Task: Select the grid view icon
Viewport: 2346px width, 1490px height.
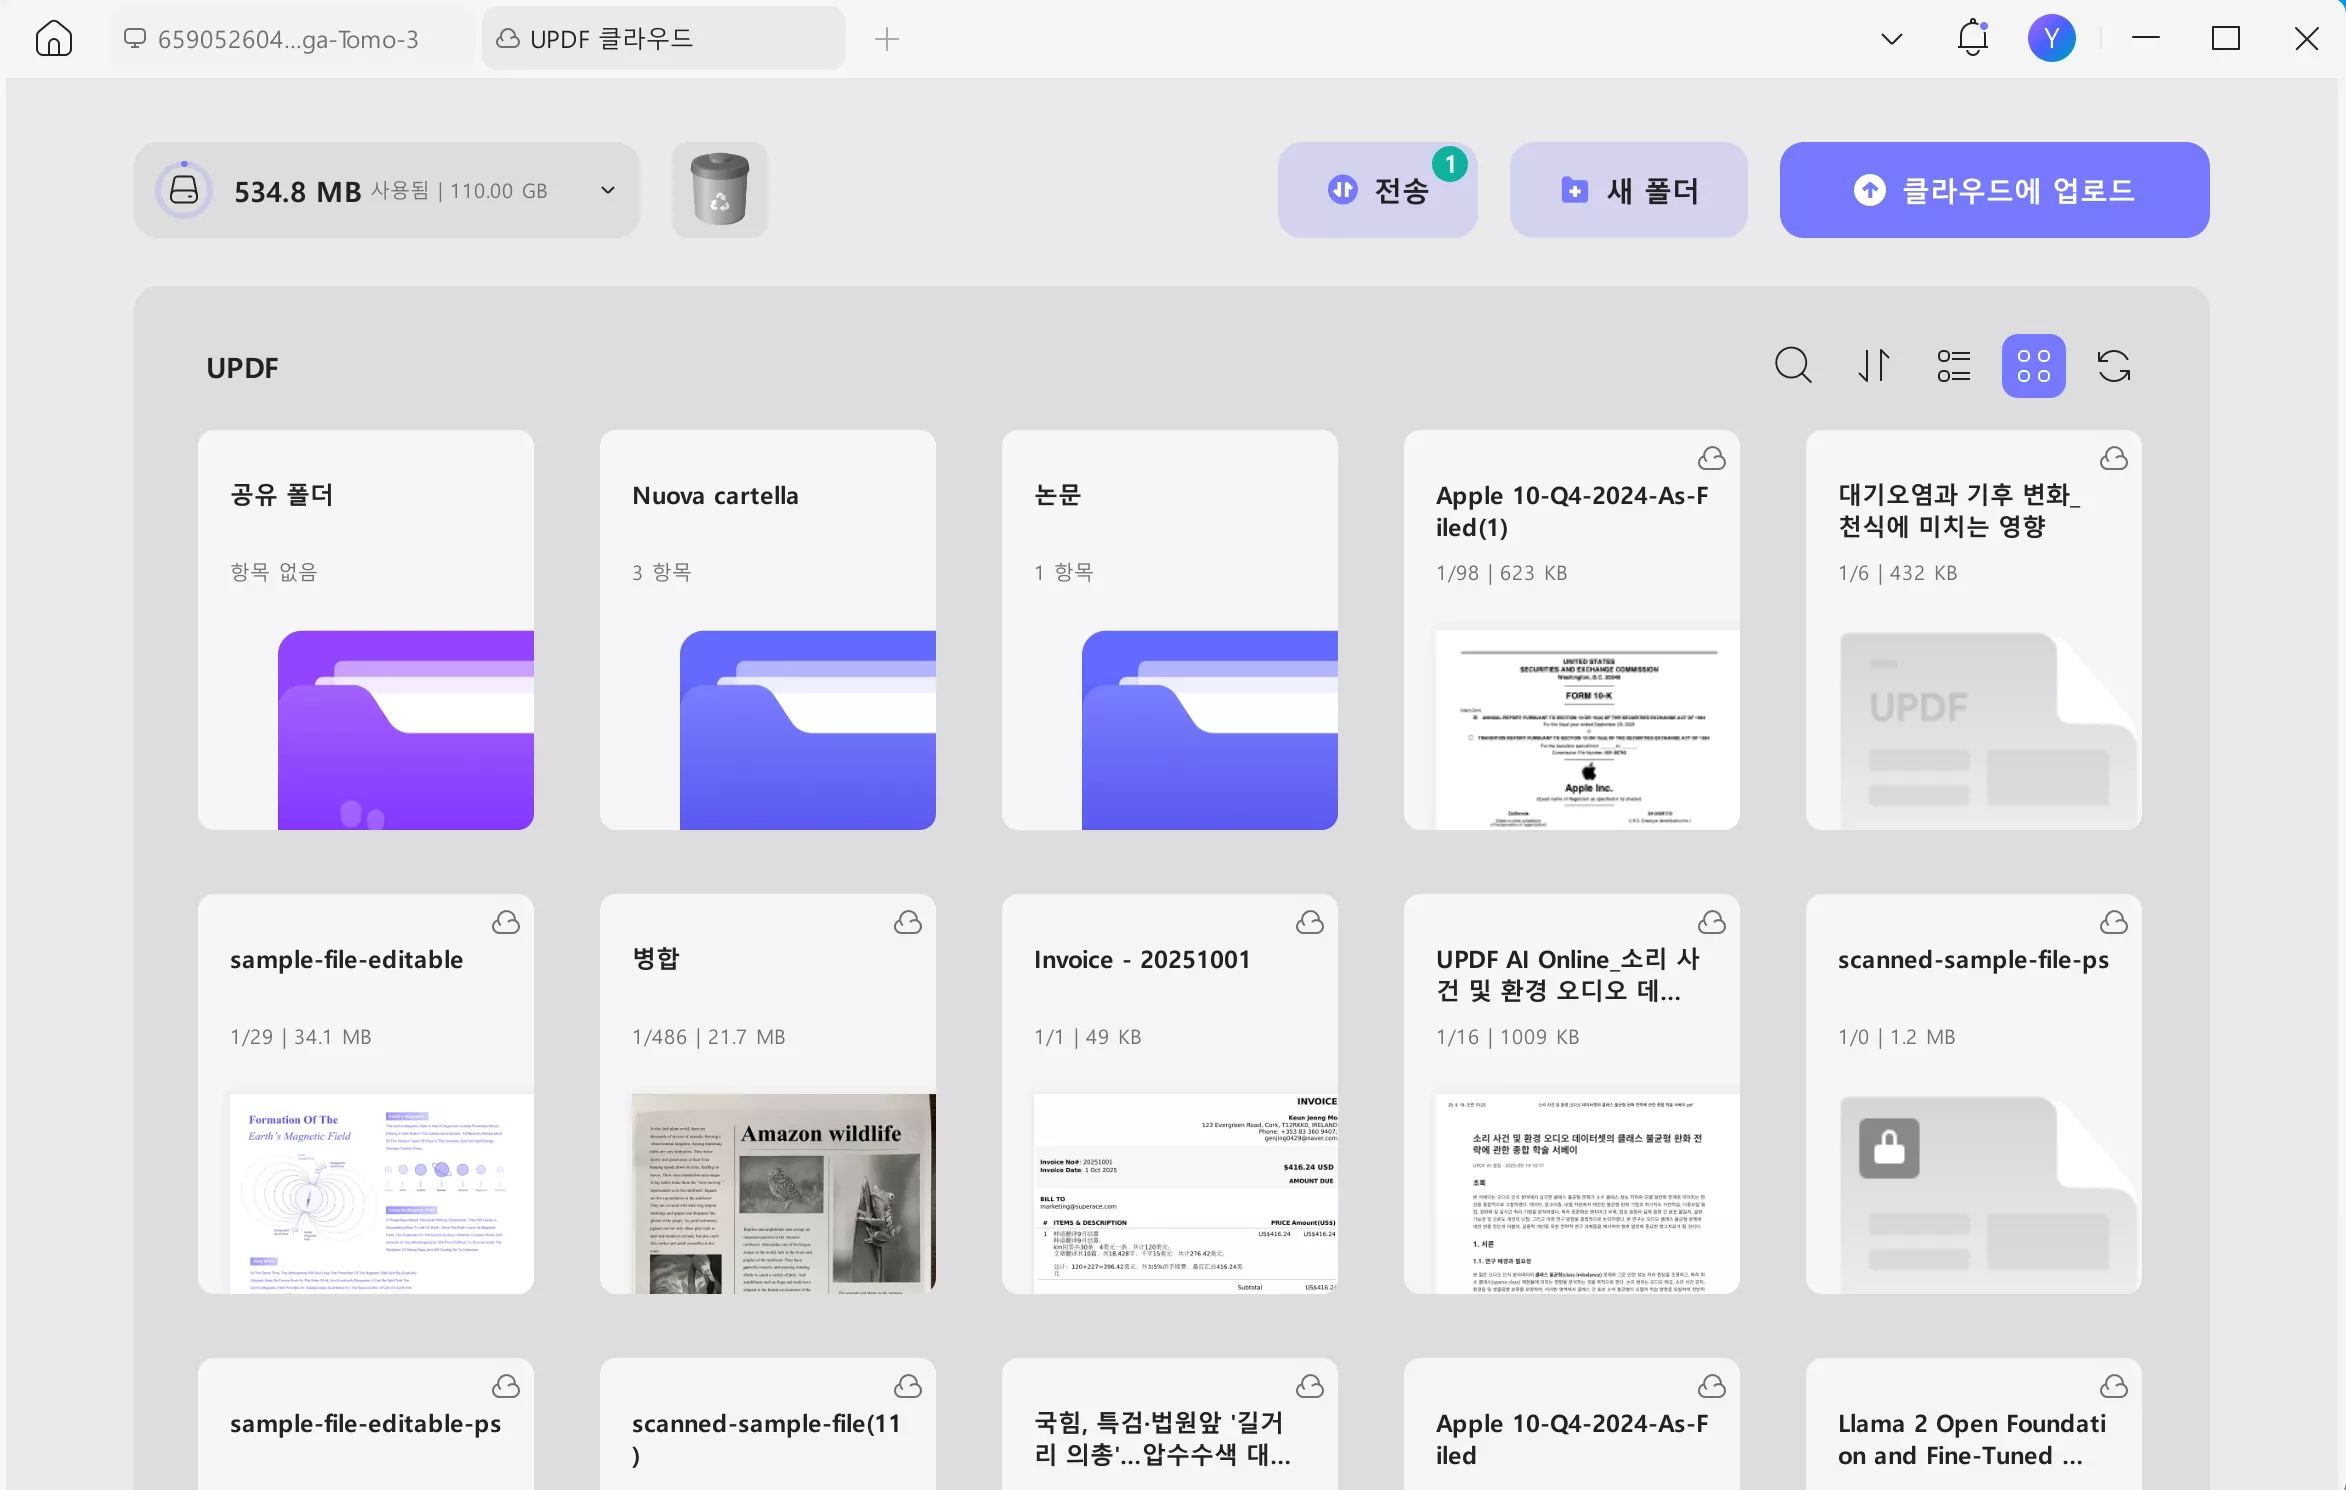Action: coord(2032,365)
